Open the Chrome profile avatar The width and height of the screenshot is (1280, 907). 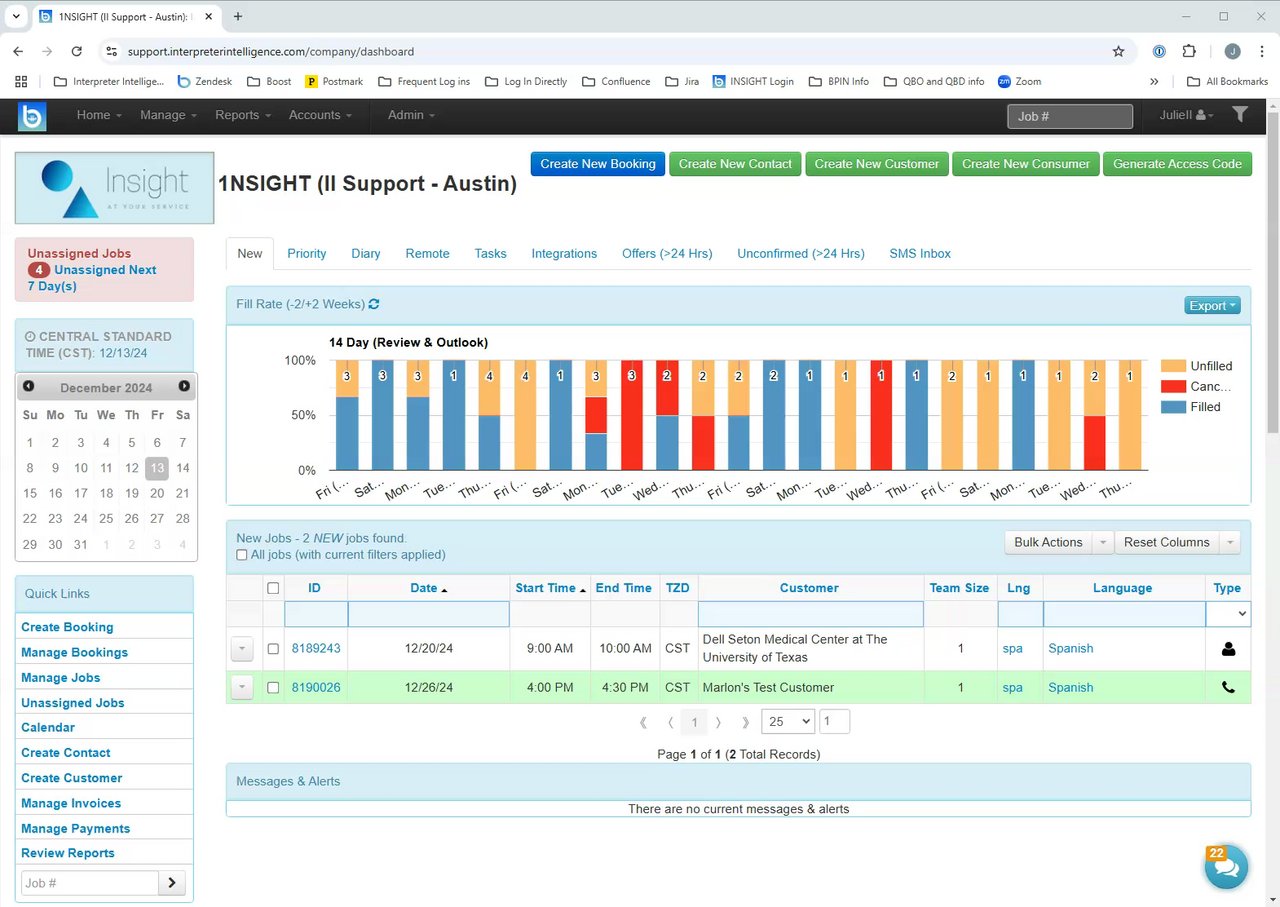1232,51
